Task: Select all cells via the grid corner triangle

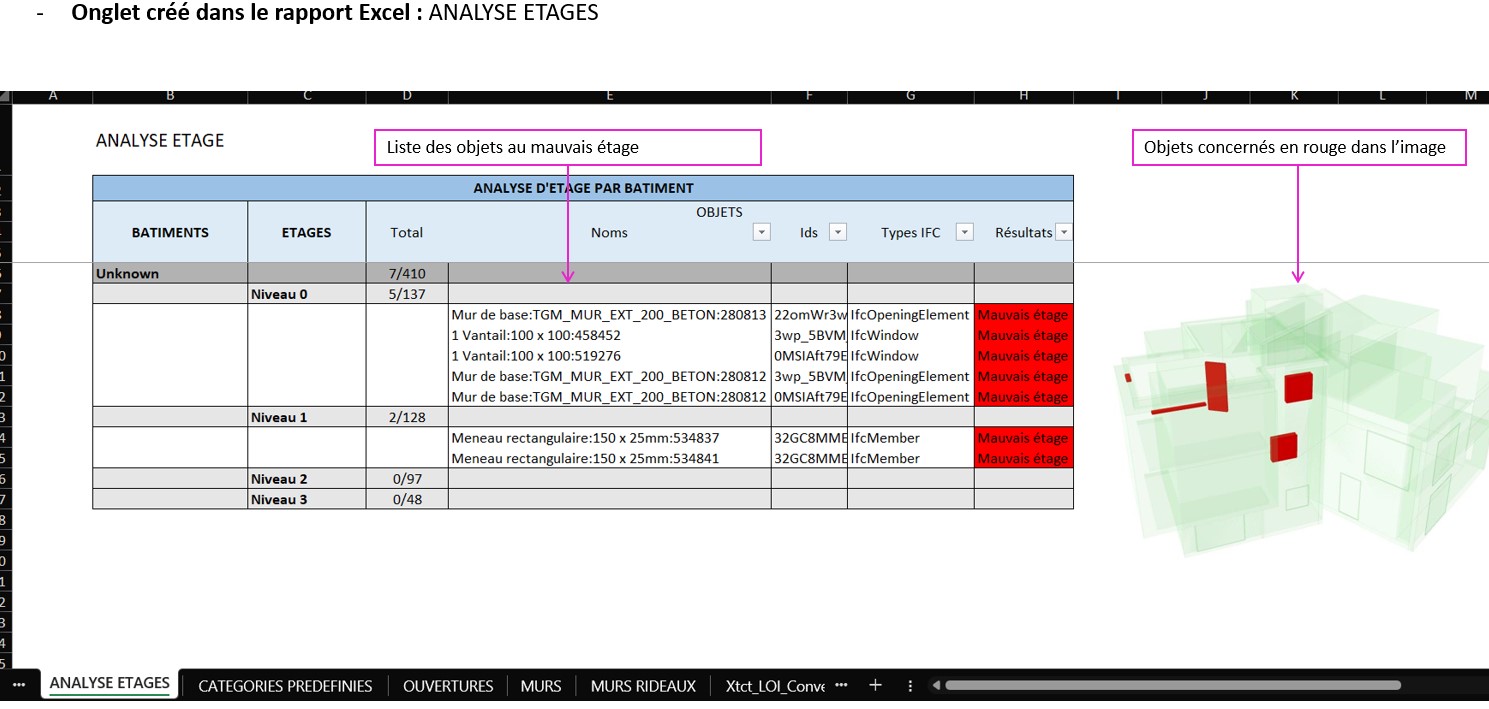Action: point(7,96)
